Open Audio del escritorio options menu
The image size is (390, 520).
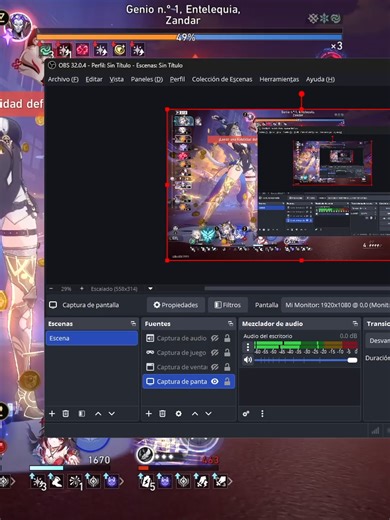point(248,347)
